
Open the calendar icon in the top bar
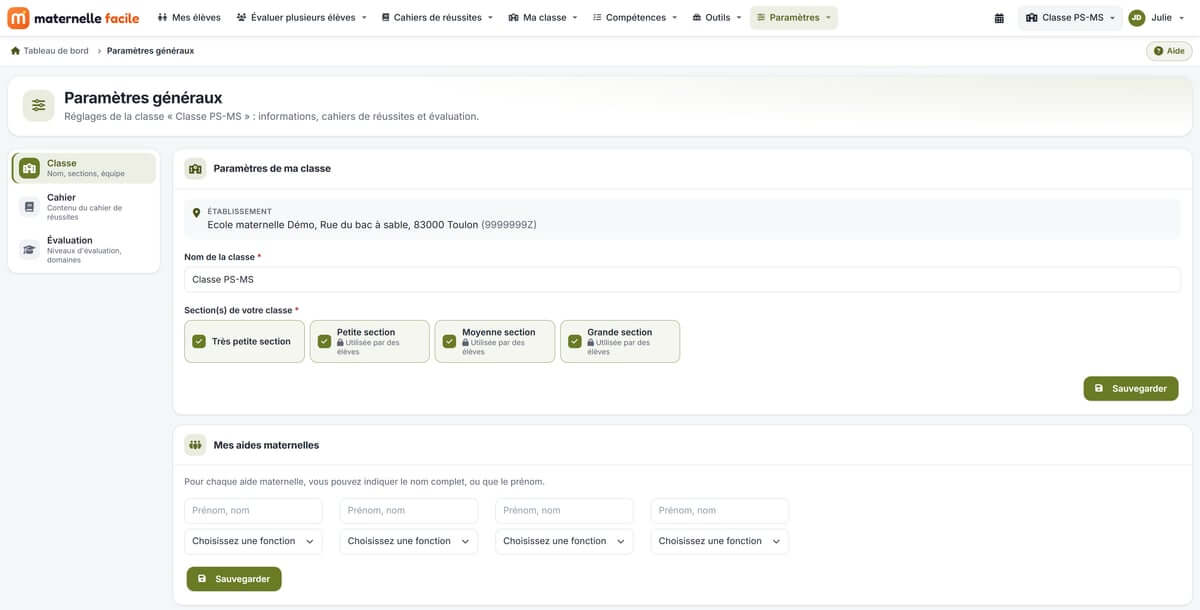coord(999,18)
